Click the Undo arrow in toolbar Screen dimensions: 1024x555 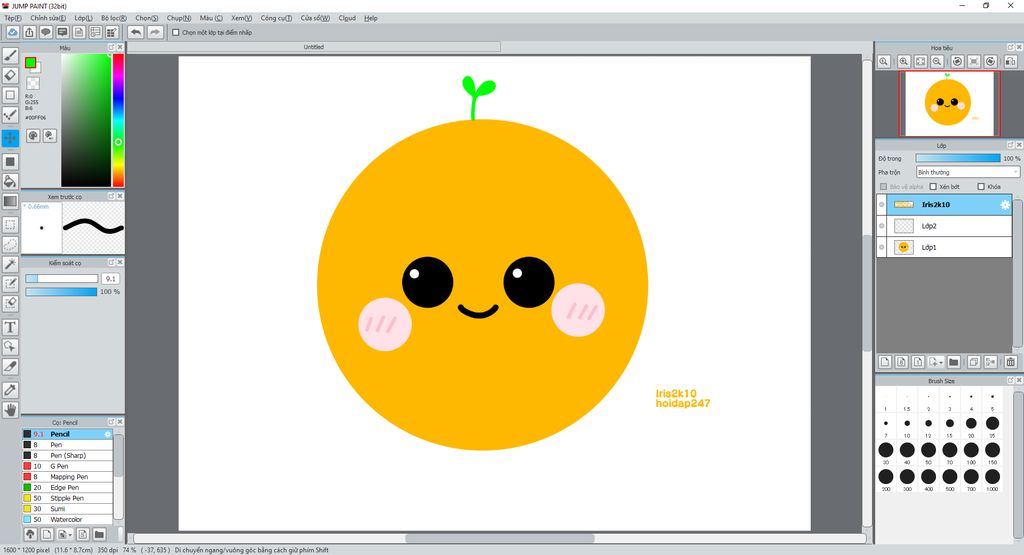click(x=135, y=32)
